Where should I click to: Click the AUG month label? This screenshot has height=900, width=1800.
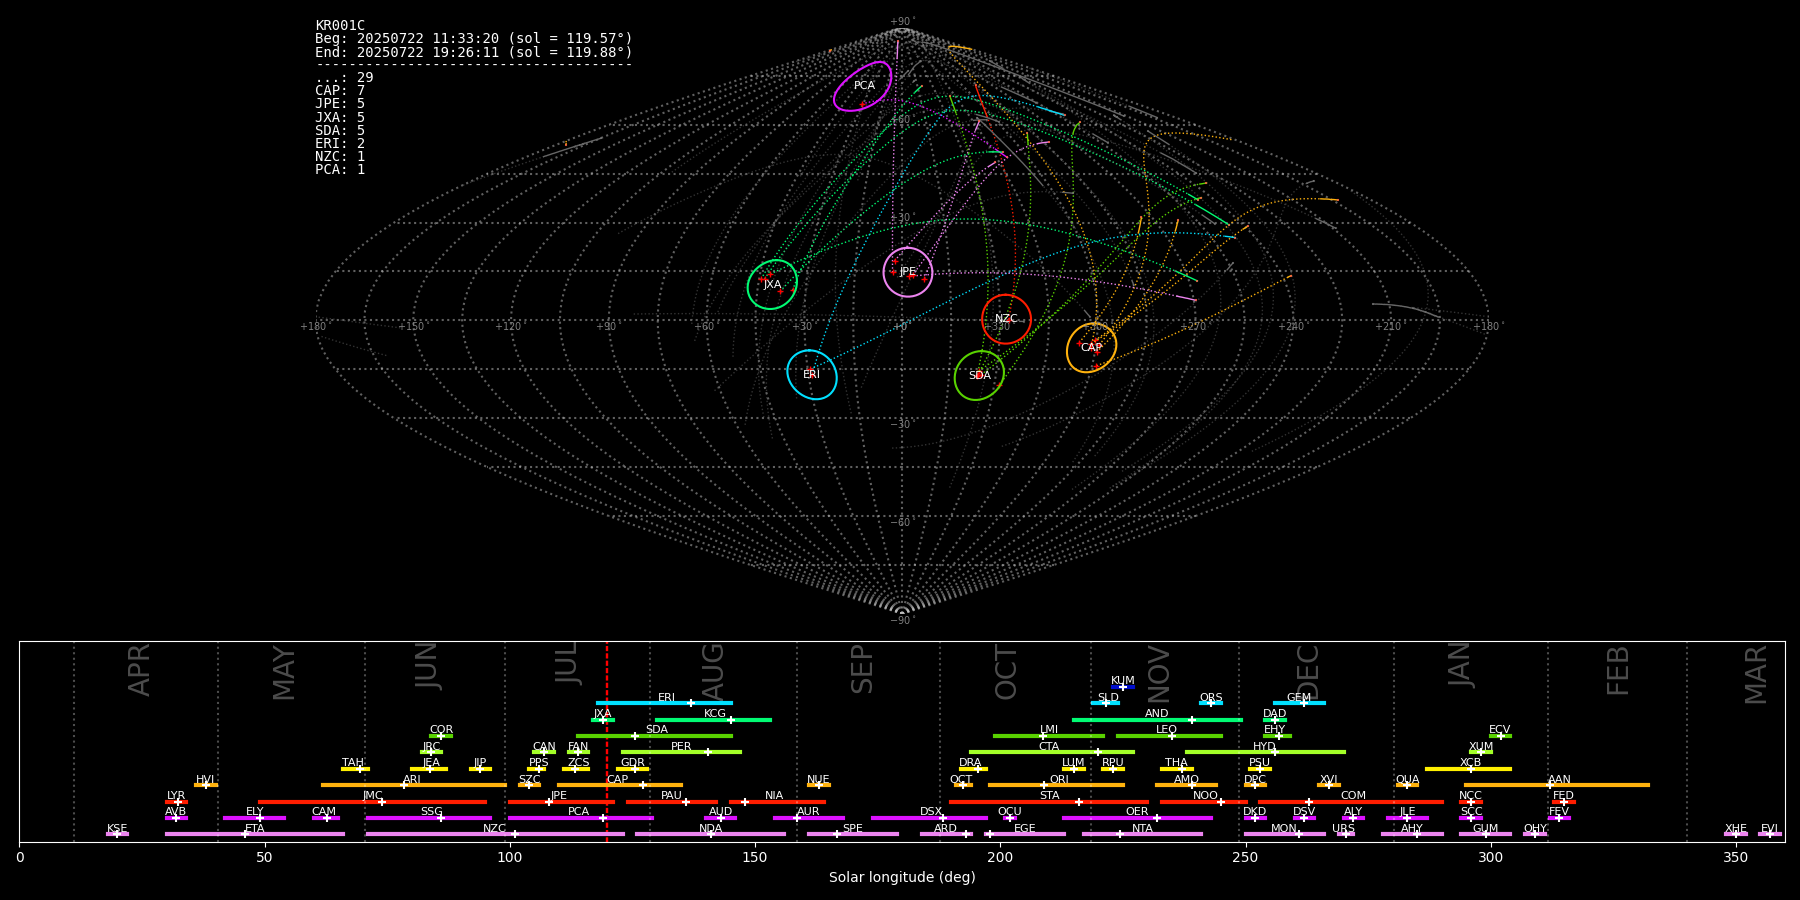point(713,673)
